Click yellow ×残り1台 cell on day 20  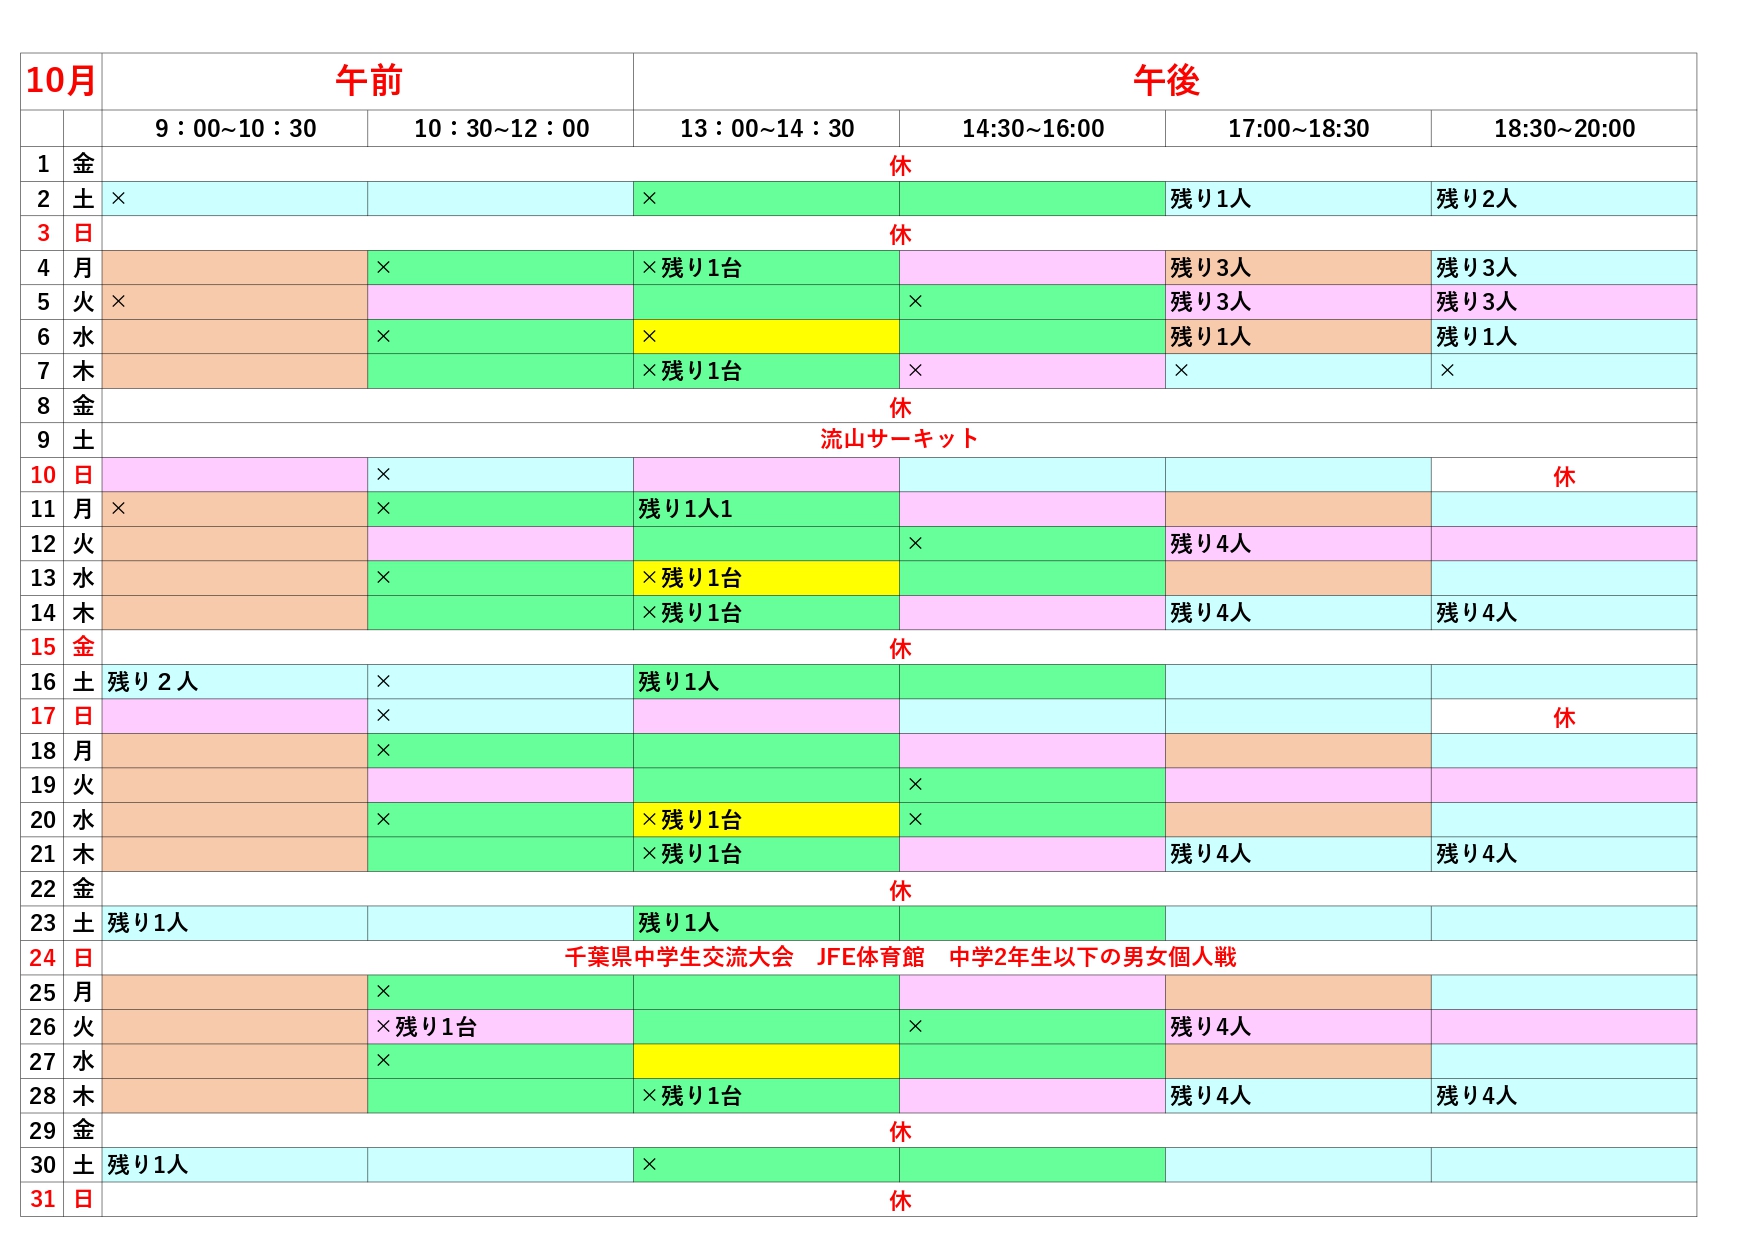pos(767,820)
